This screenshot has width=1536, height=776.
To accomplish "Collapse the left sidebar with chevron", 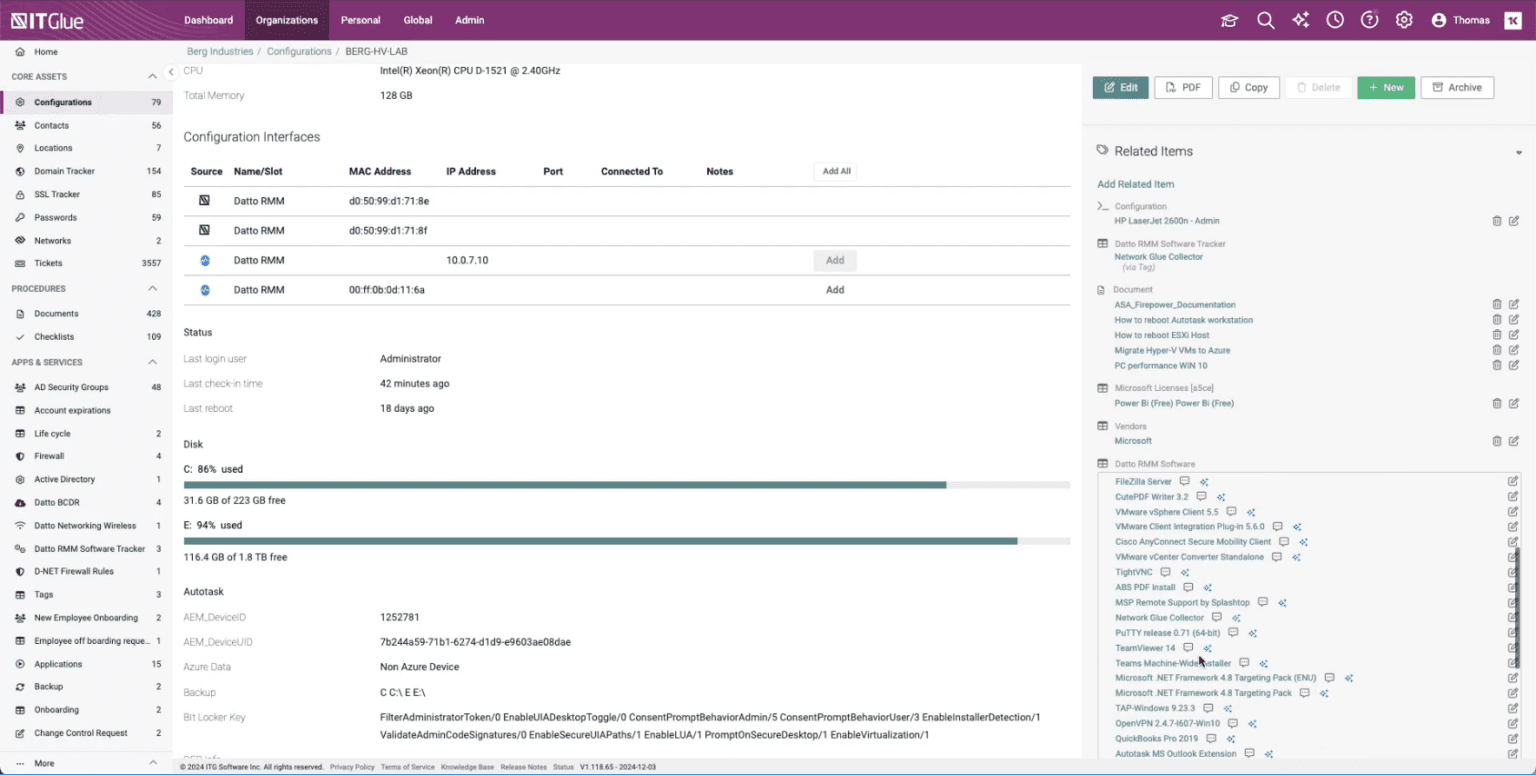I will 171,72.
